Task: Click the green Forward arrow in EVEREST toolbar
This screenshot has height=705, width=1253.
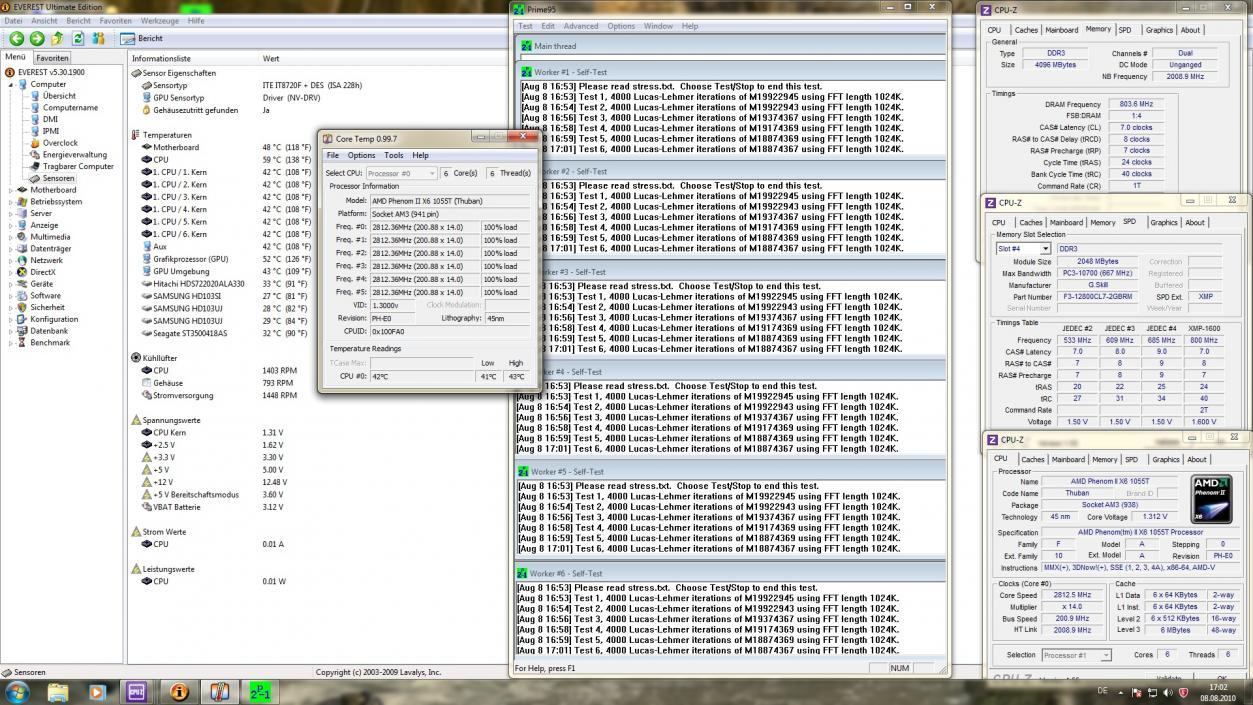Action: pyautogui.click(x=37, y=38)
